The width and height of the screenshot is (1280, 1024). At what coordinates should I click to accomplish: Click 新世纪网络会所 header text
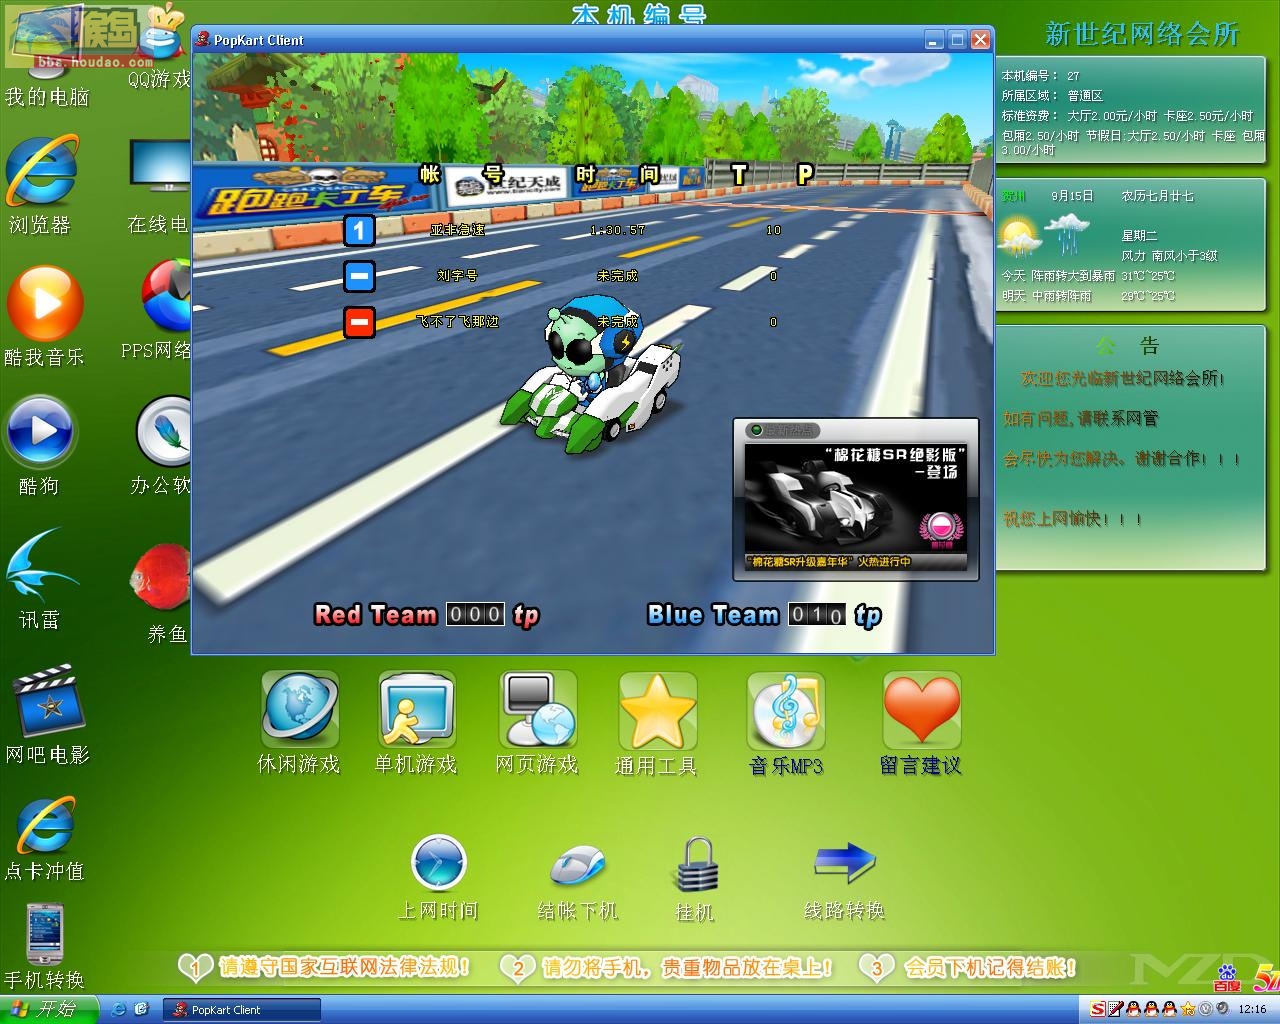pos(1142,34)
